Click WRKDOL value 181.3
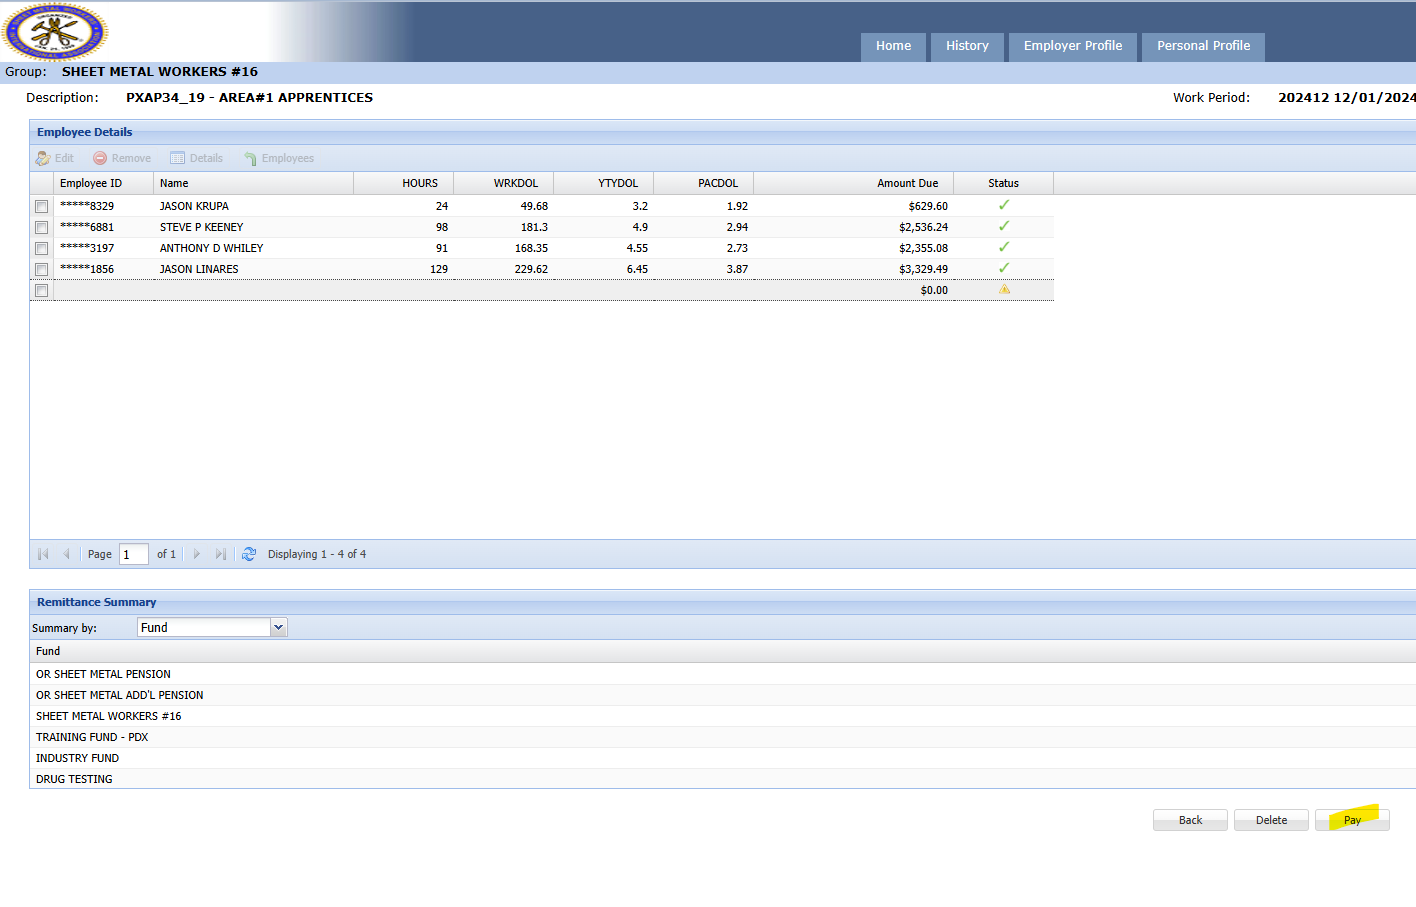The width and height of the screenshot is (1416, 907). [x=534, y=227]
